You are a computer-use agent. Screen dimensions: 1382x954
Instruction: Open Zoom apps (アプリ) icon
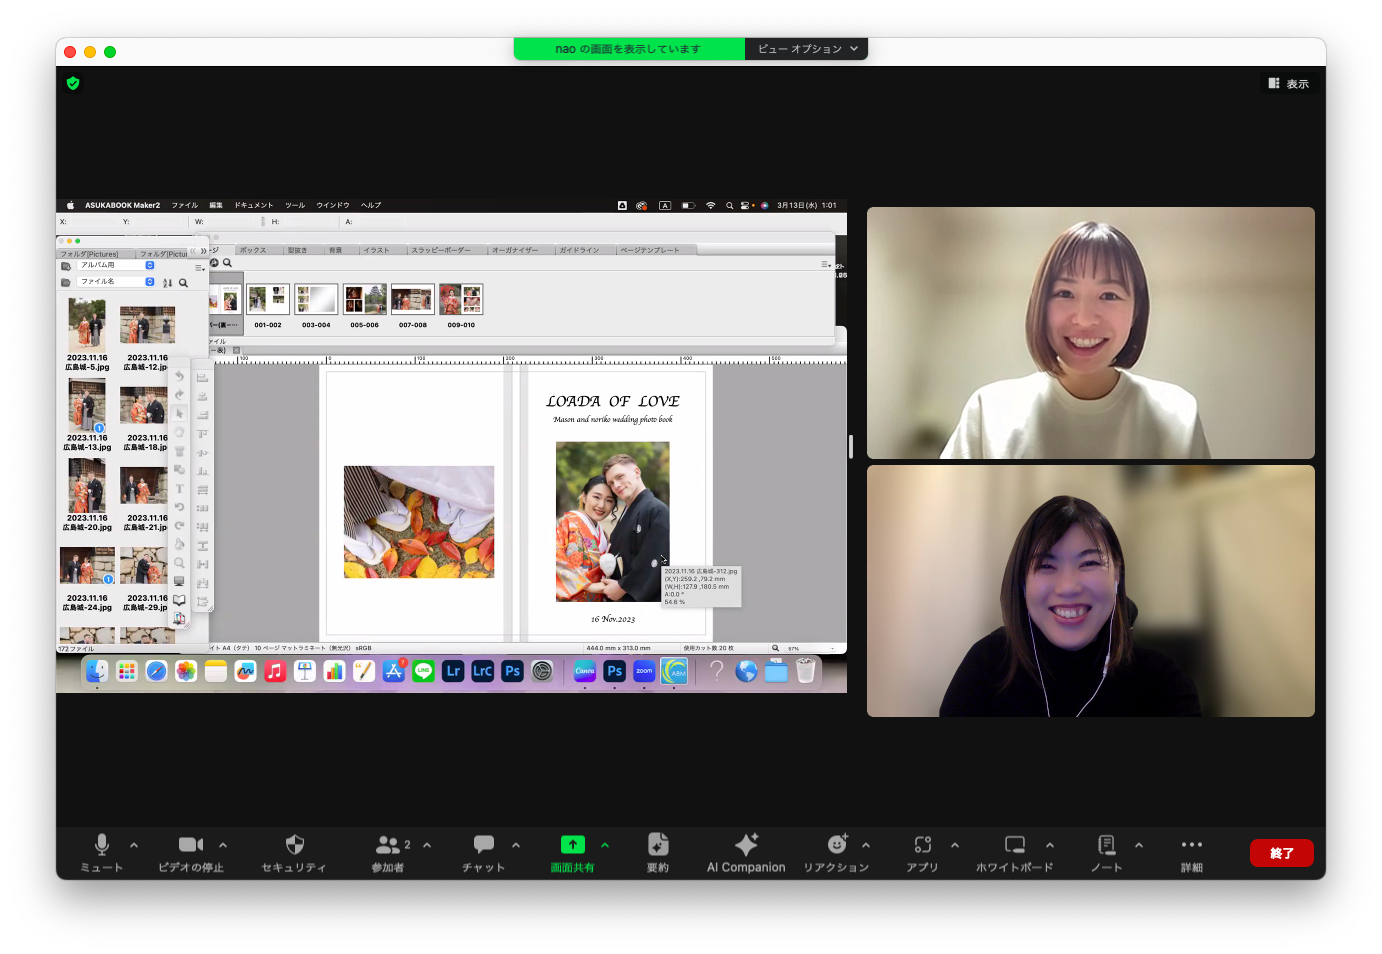click(x=923, y=845)
